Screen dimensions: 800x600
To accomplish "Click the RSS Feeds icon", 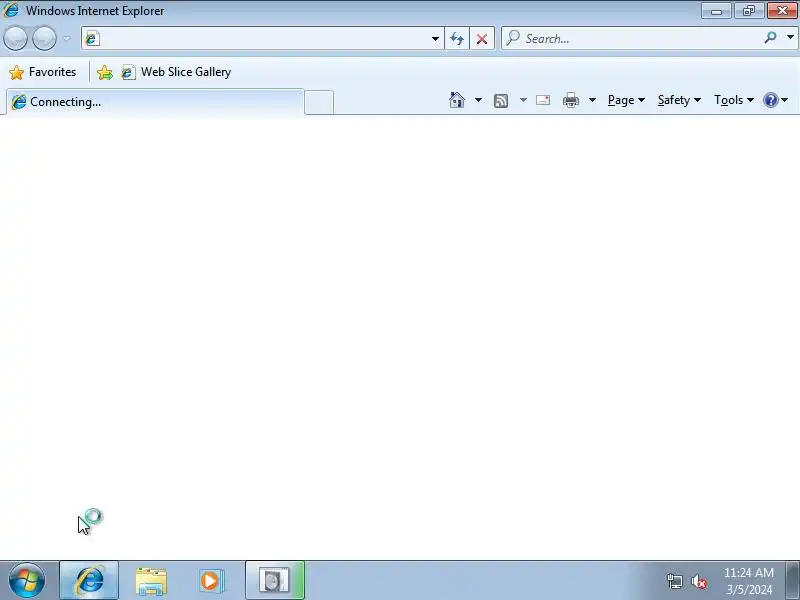I will point(501,101).
